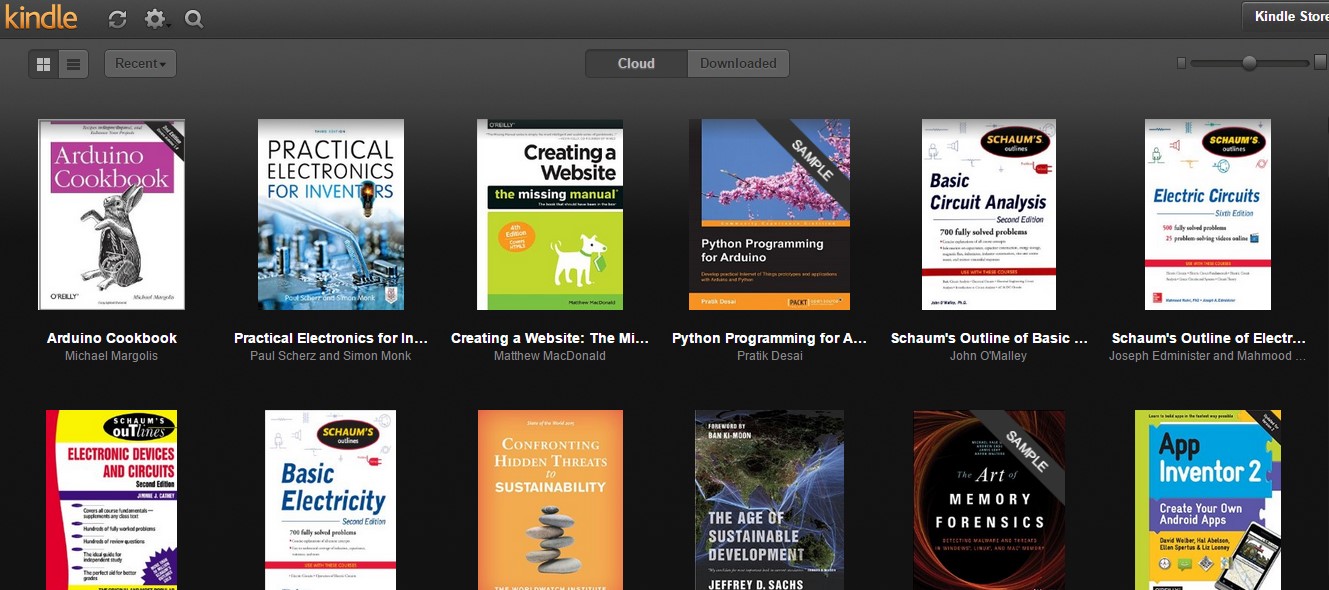
Task: Open the settings gear menu
Action: 156,19
